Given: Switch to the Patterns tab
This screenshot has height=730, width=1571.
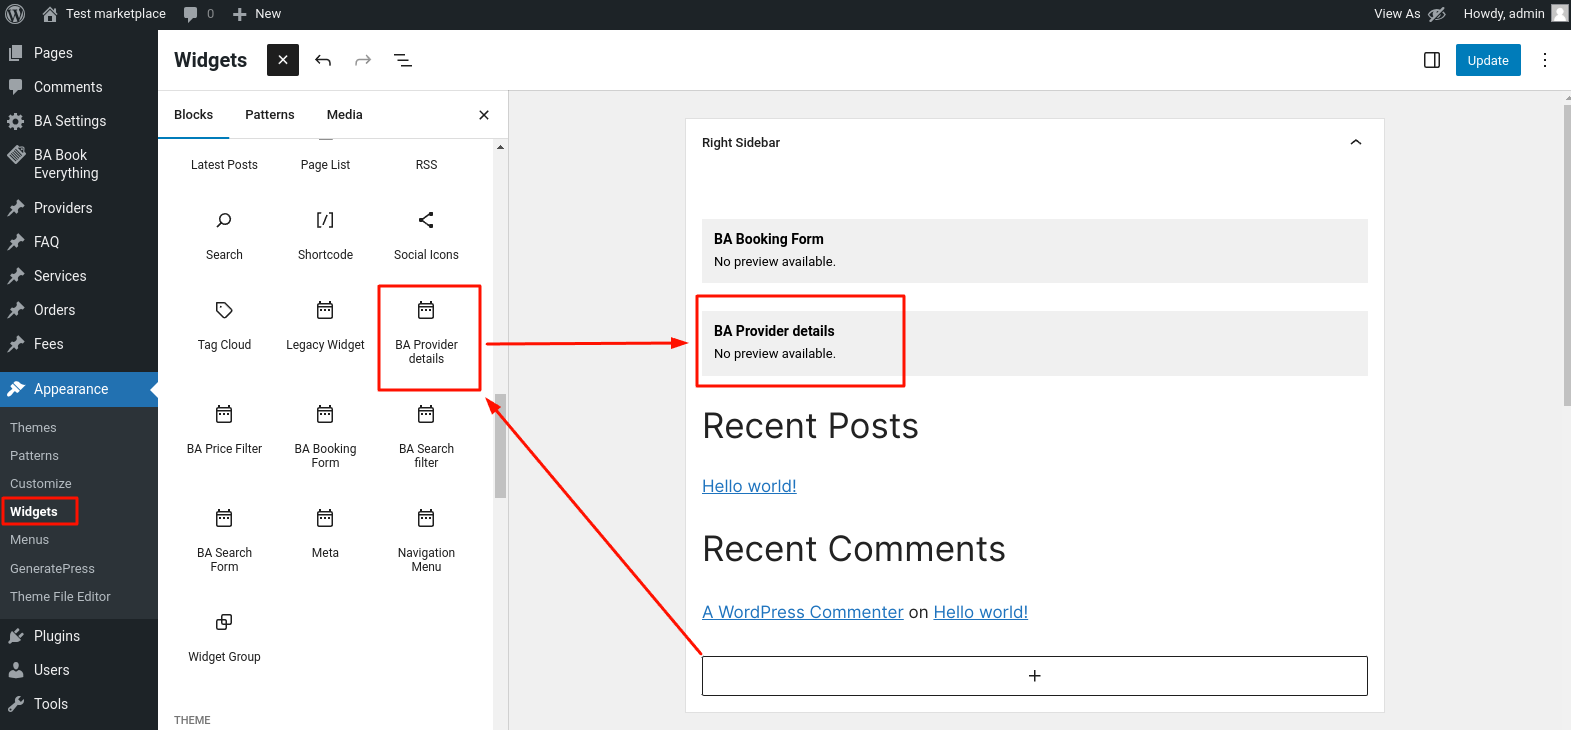Looking at the screenshot, I should pos(270,115).
